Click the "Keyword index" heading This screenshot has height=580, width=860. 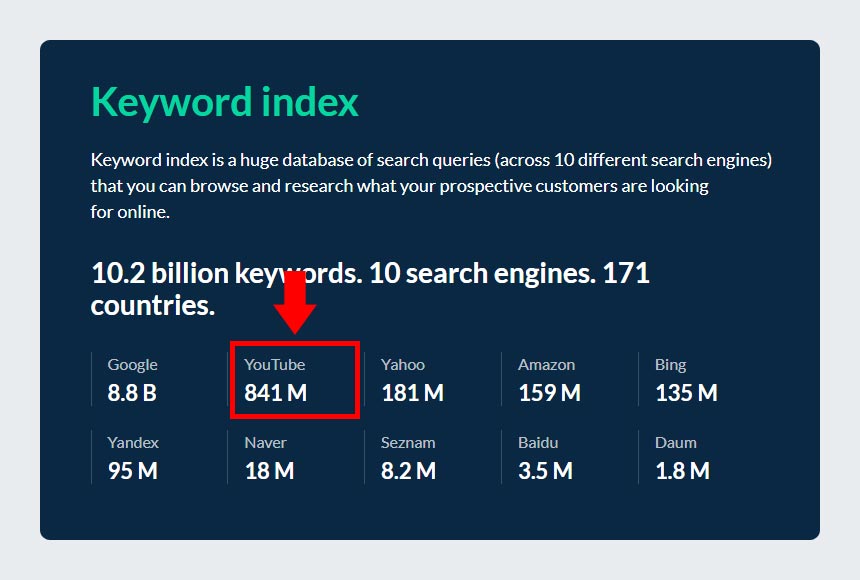[x=224, y=103]
